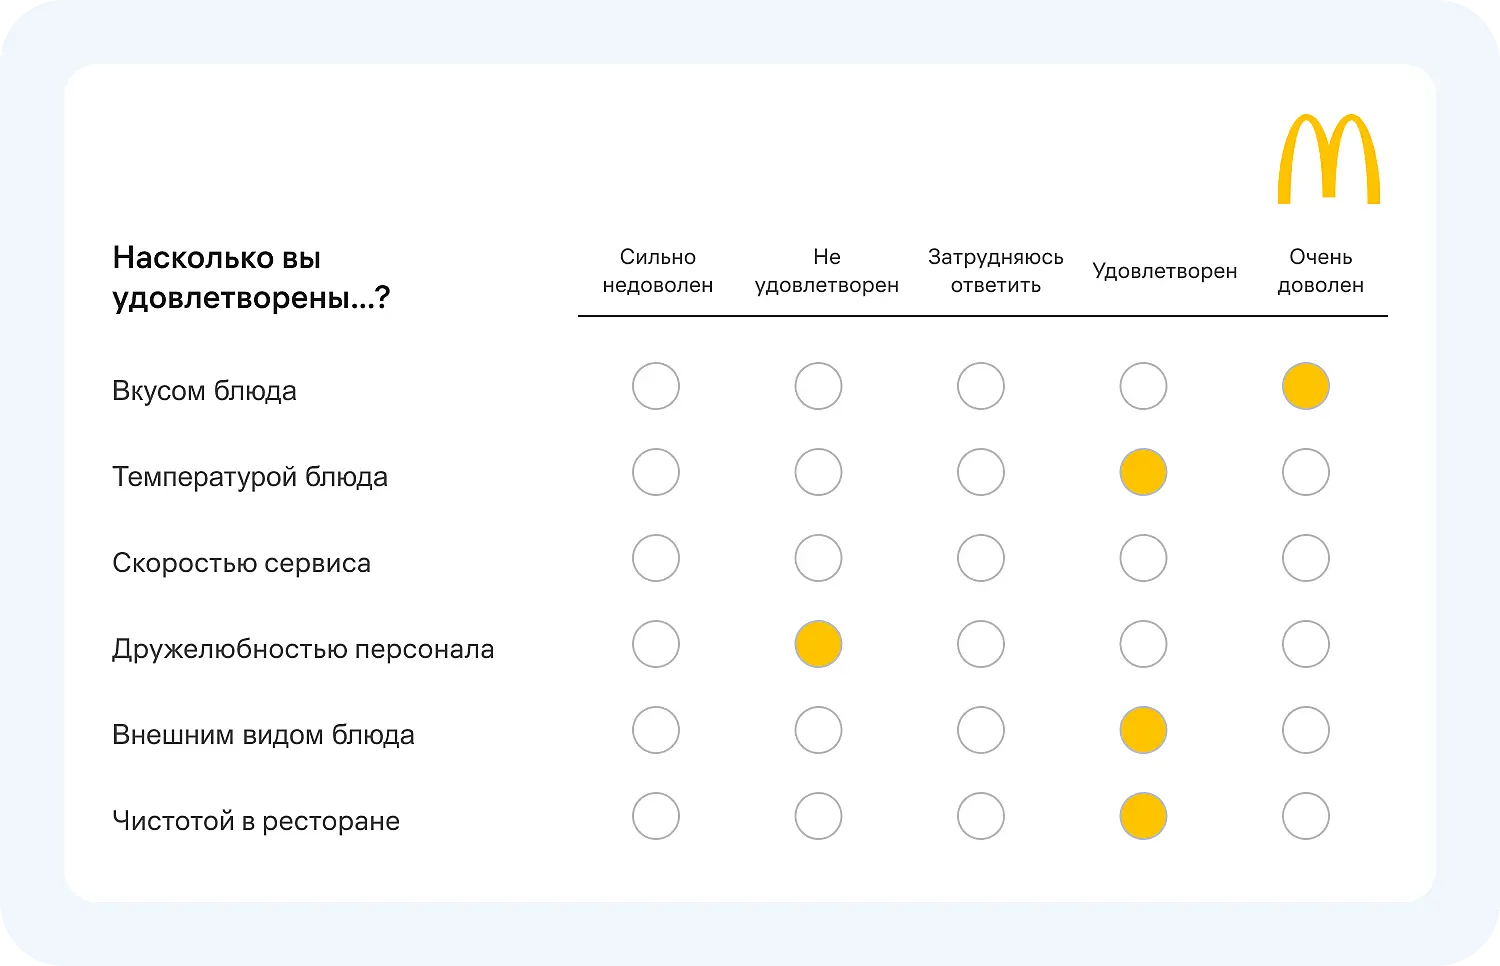Select "Очень доволен" for Внешним видом блюда
This screenshot has width=1500, height=966.
coord(1305,730)
